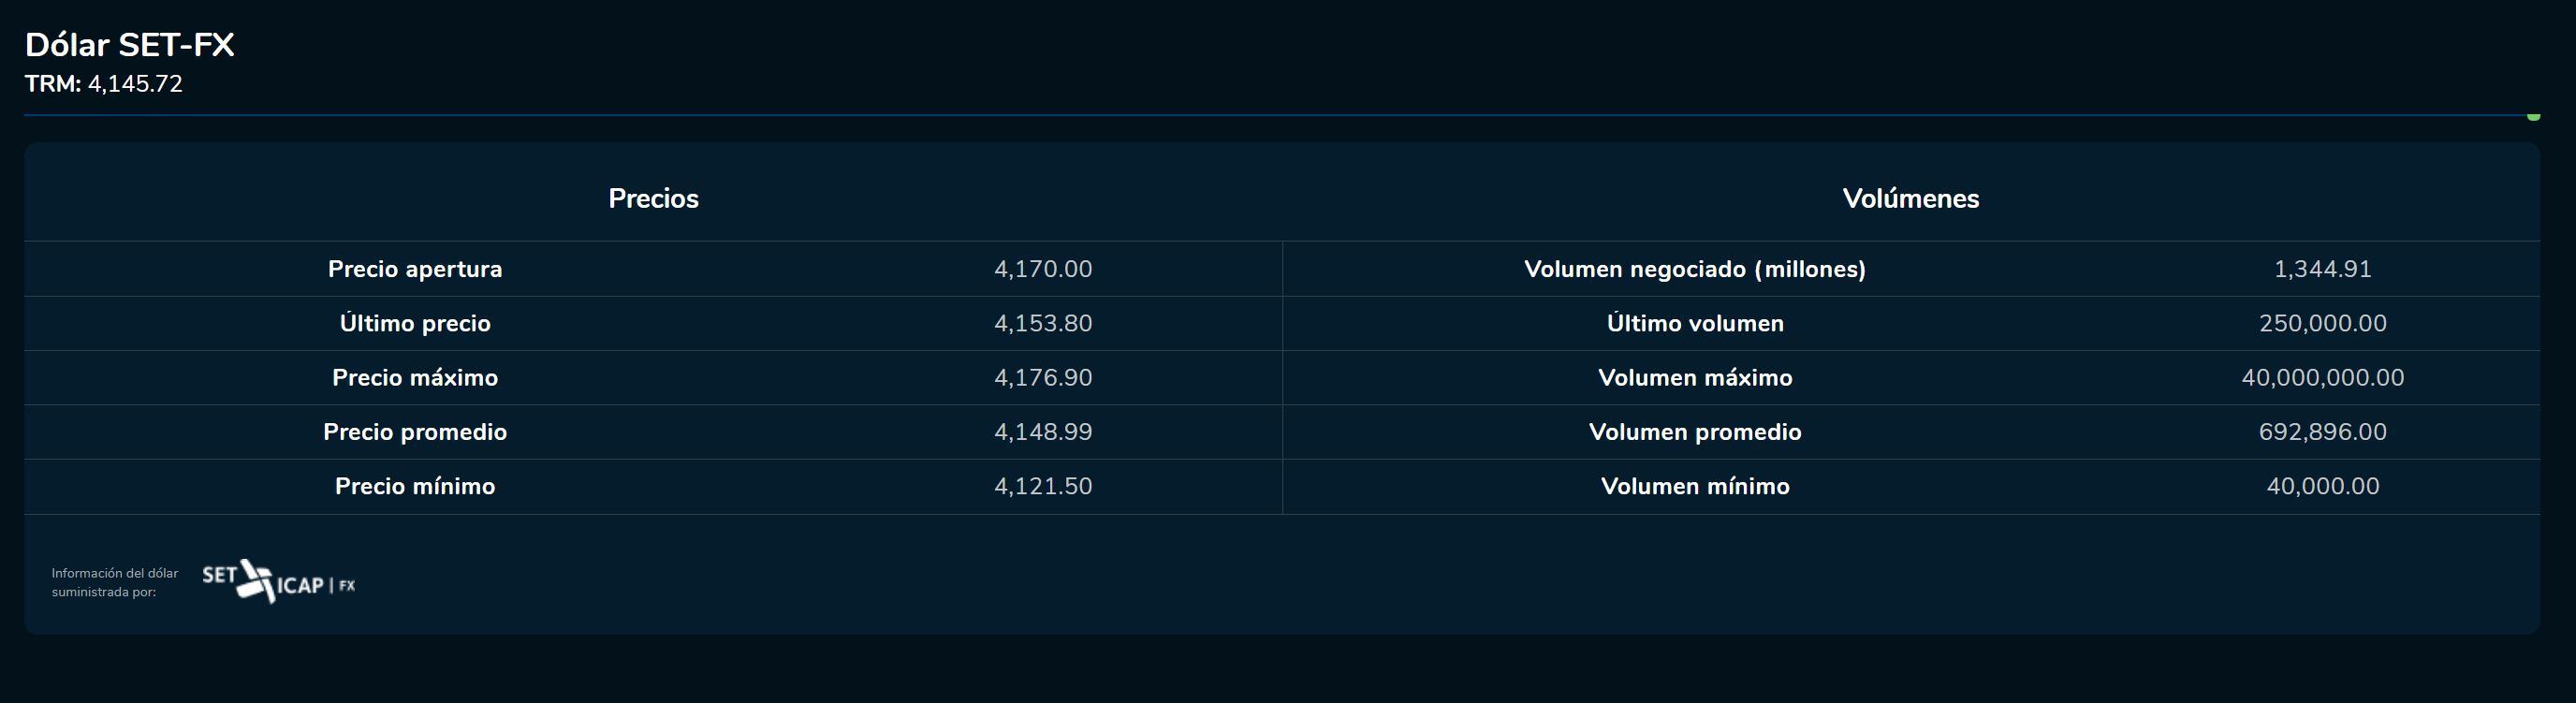Click the TRM value 4,145.72

point(135,84)
